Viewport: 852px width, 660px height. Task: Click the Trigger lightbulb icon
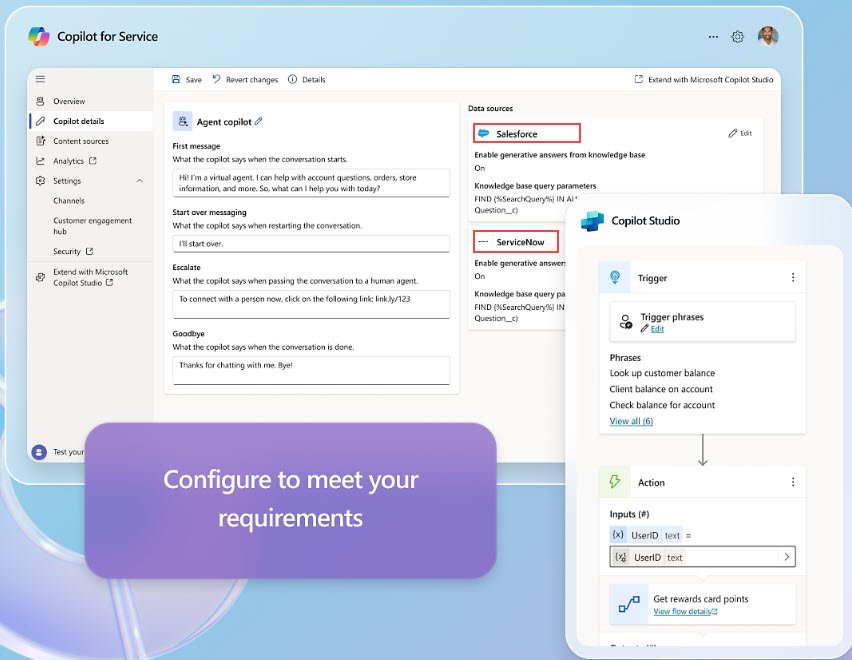[615, 278]
